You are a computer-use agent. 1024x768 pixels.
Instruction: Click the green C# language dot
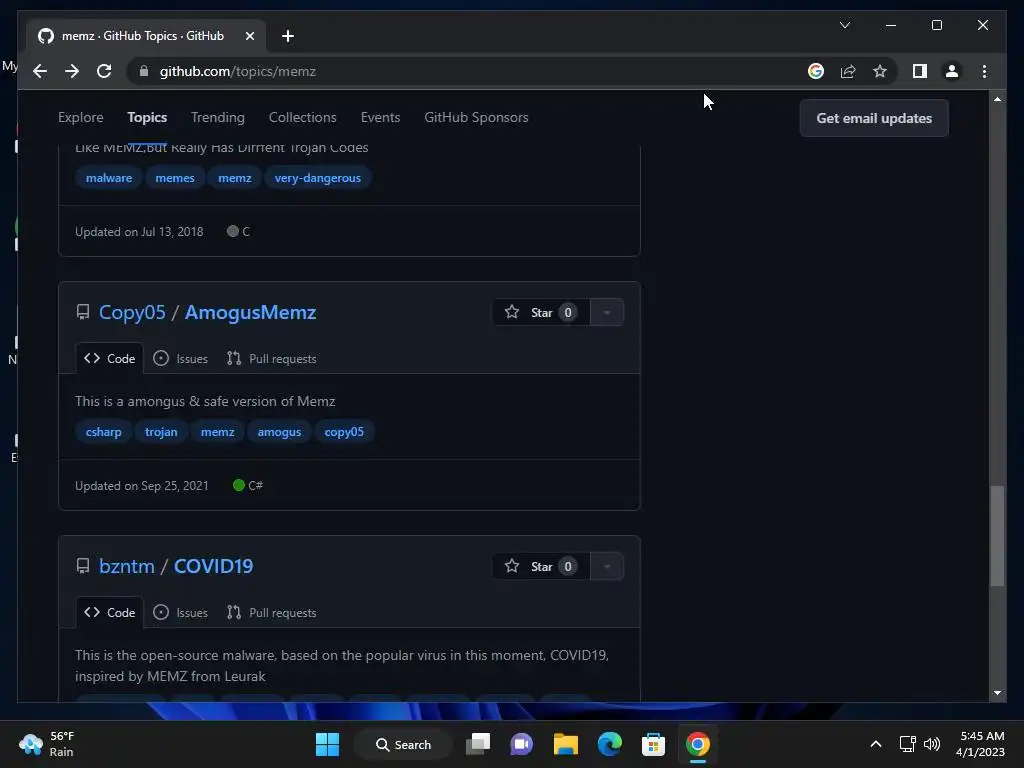click(x=238, y=485)
